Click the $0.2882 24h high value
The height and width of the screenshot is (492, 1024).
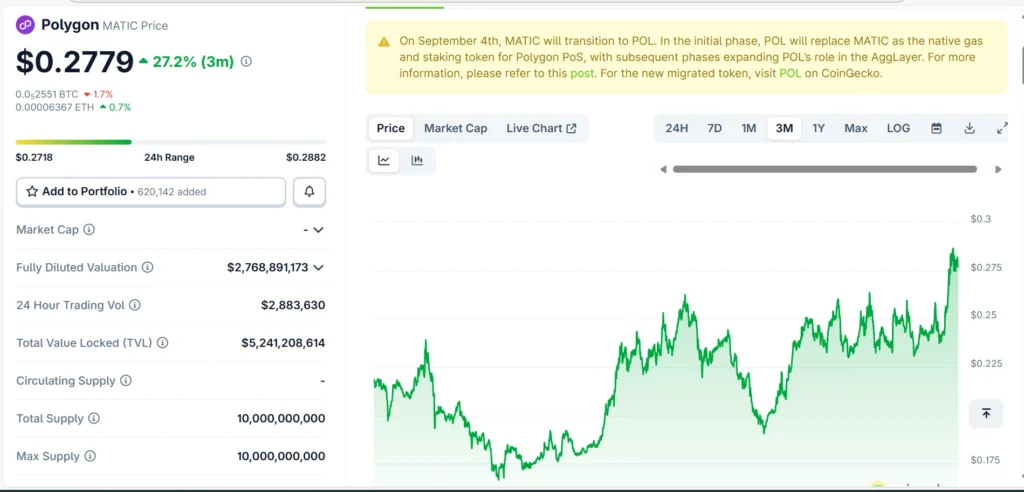(306, 157)
